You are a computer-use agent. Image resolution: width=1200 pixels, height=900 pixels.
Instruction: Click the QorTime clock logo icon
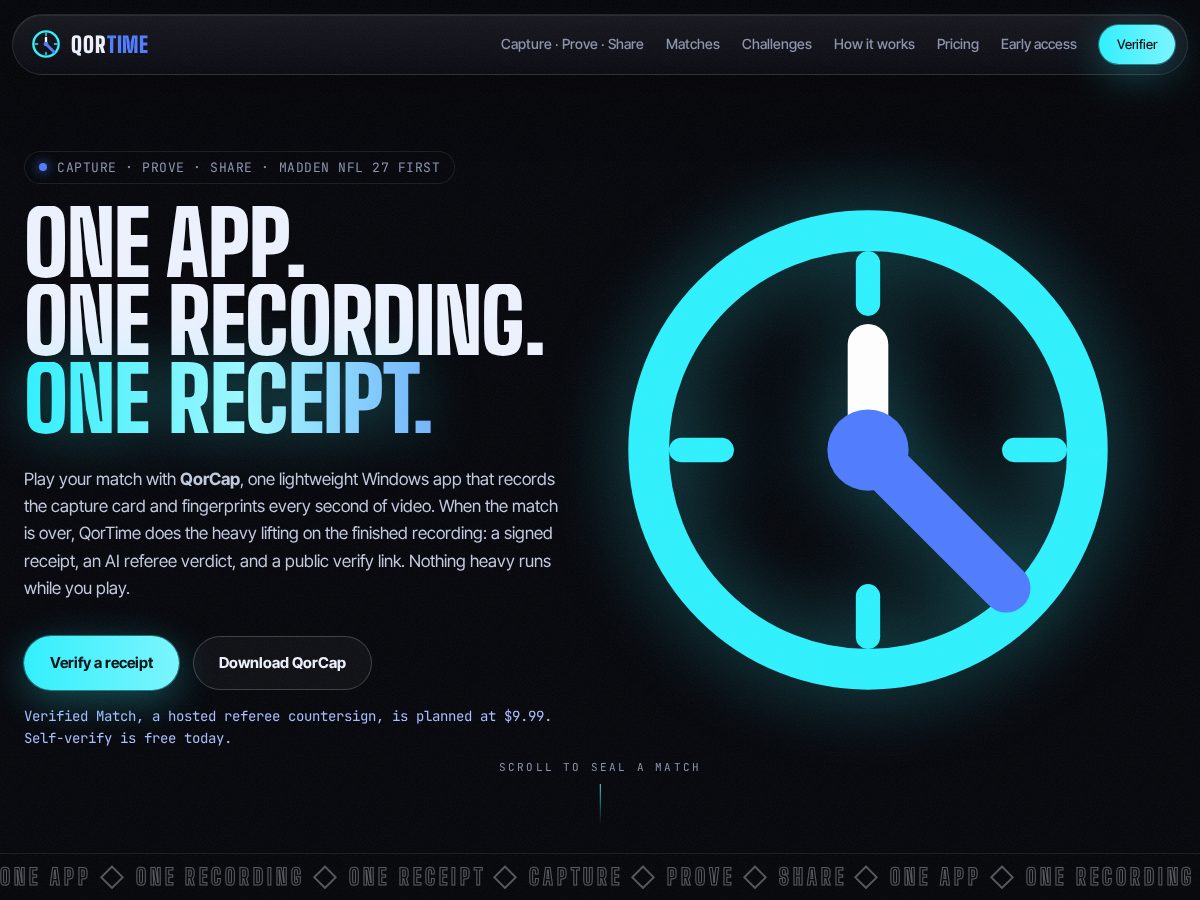[46, 44]
